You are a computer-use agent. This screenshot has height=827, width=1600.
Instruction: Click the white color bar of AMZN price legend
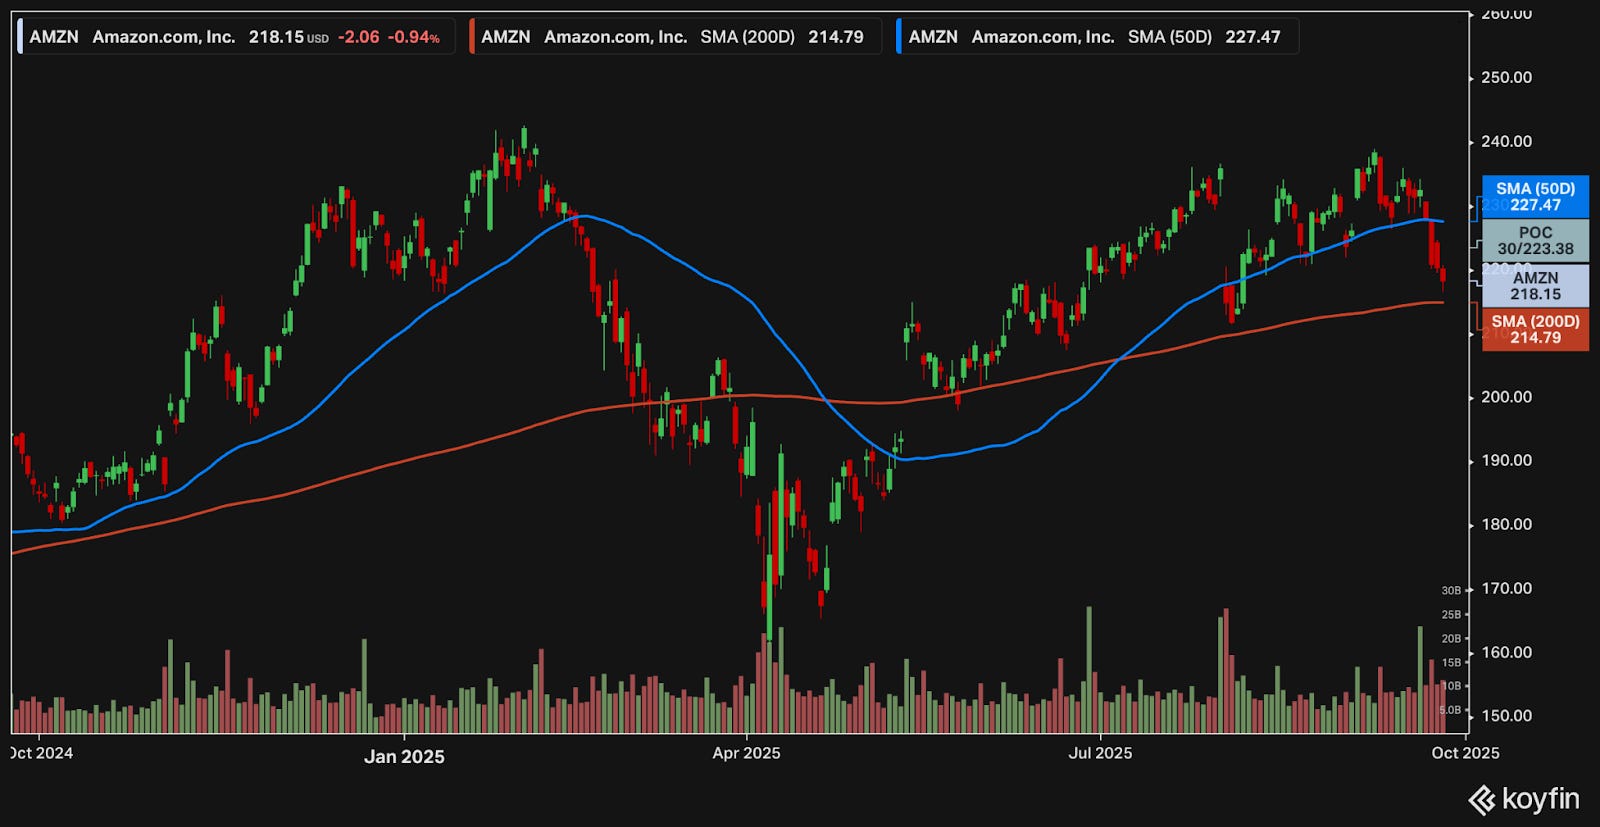click(20, 37)
